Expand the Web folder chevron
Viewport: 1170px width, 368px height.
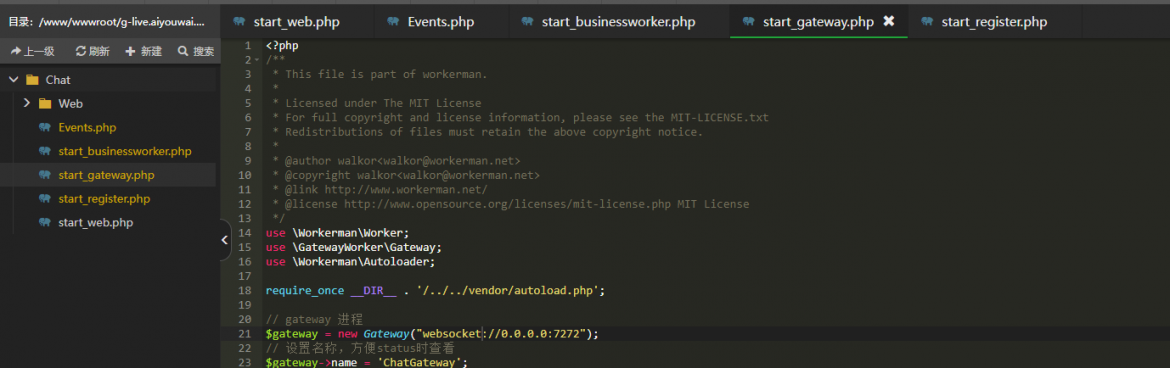click(x=27, y=104)
